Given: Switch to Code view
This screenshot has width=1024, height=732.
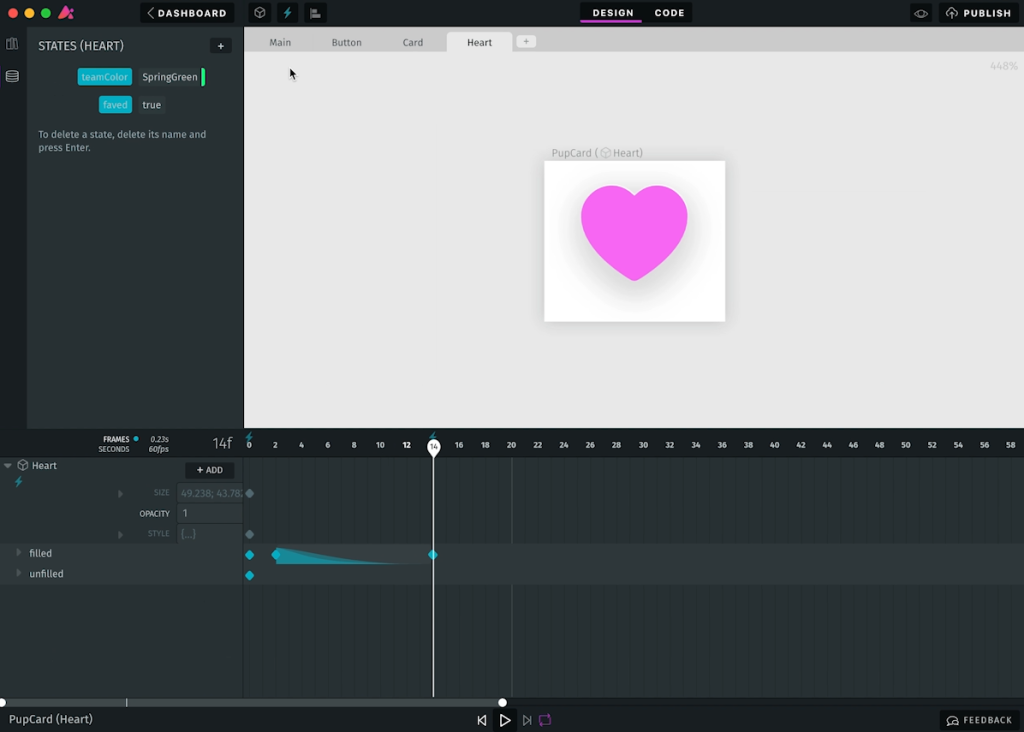Looking at the screenshot, I should [x=669, y=13].
